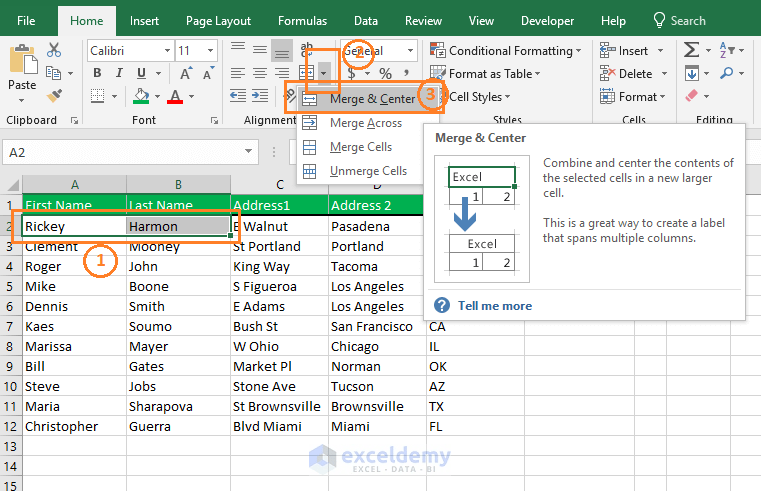Screen dimensions: 761x491
Task: Click the Clear eraser icon
Action: pyautogui.click(x=692, y=96)
